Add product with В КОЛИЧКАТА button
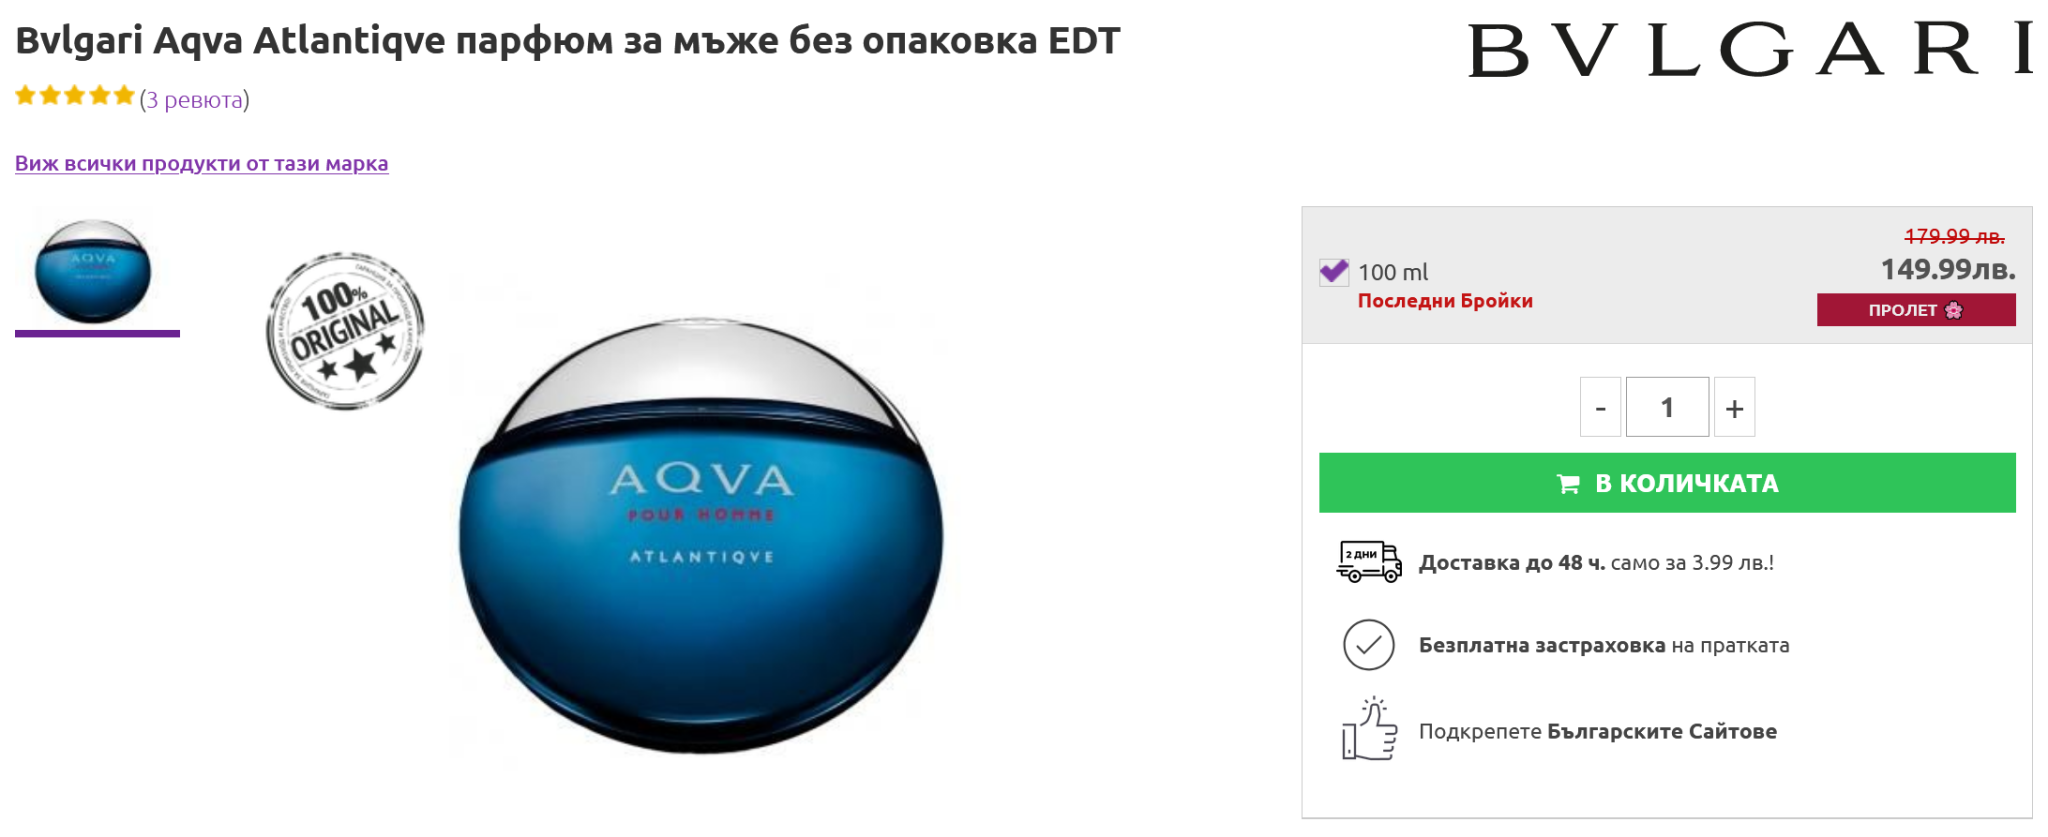This screenshot has width=2048, height=837. [x=1667, y=483]
